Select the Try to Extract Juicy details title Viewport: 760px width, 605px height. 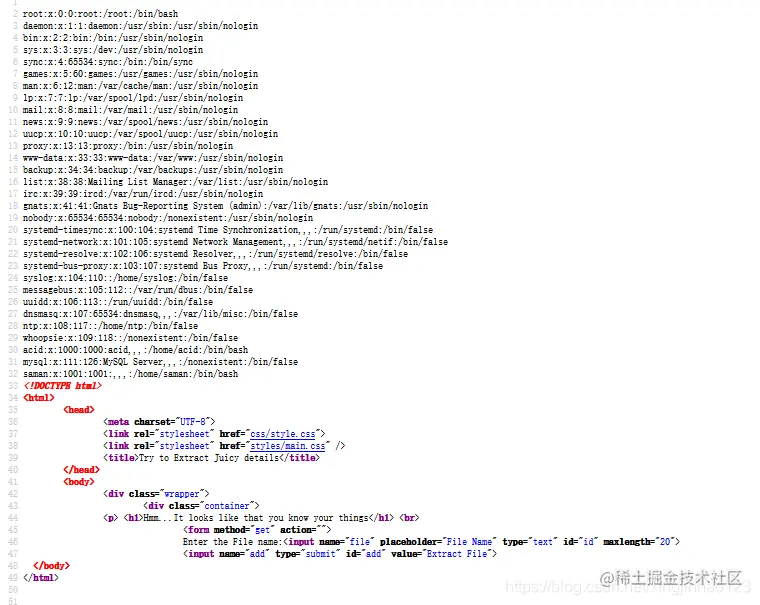click(211, 458)
